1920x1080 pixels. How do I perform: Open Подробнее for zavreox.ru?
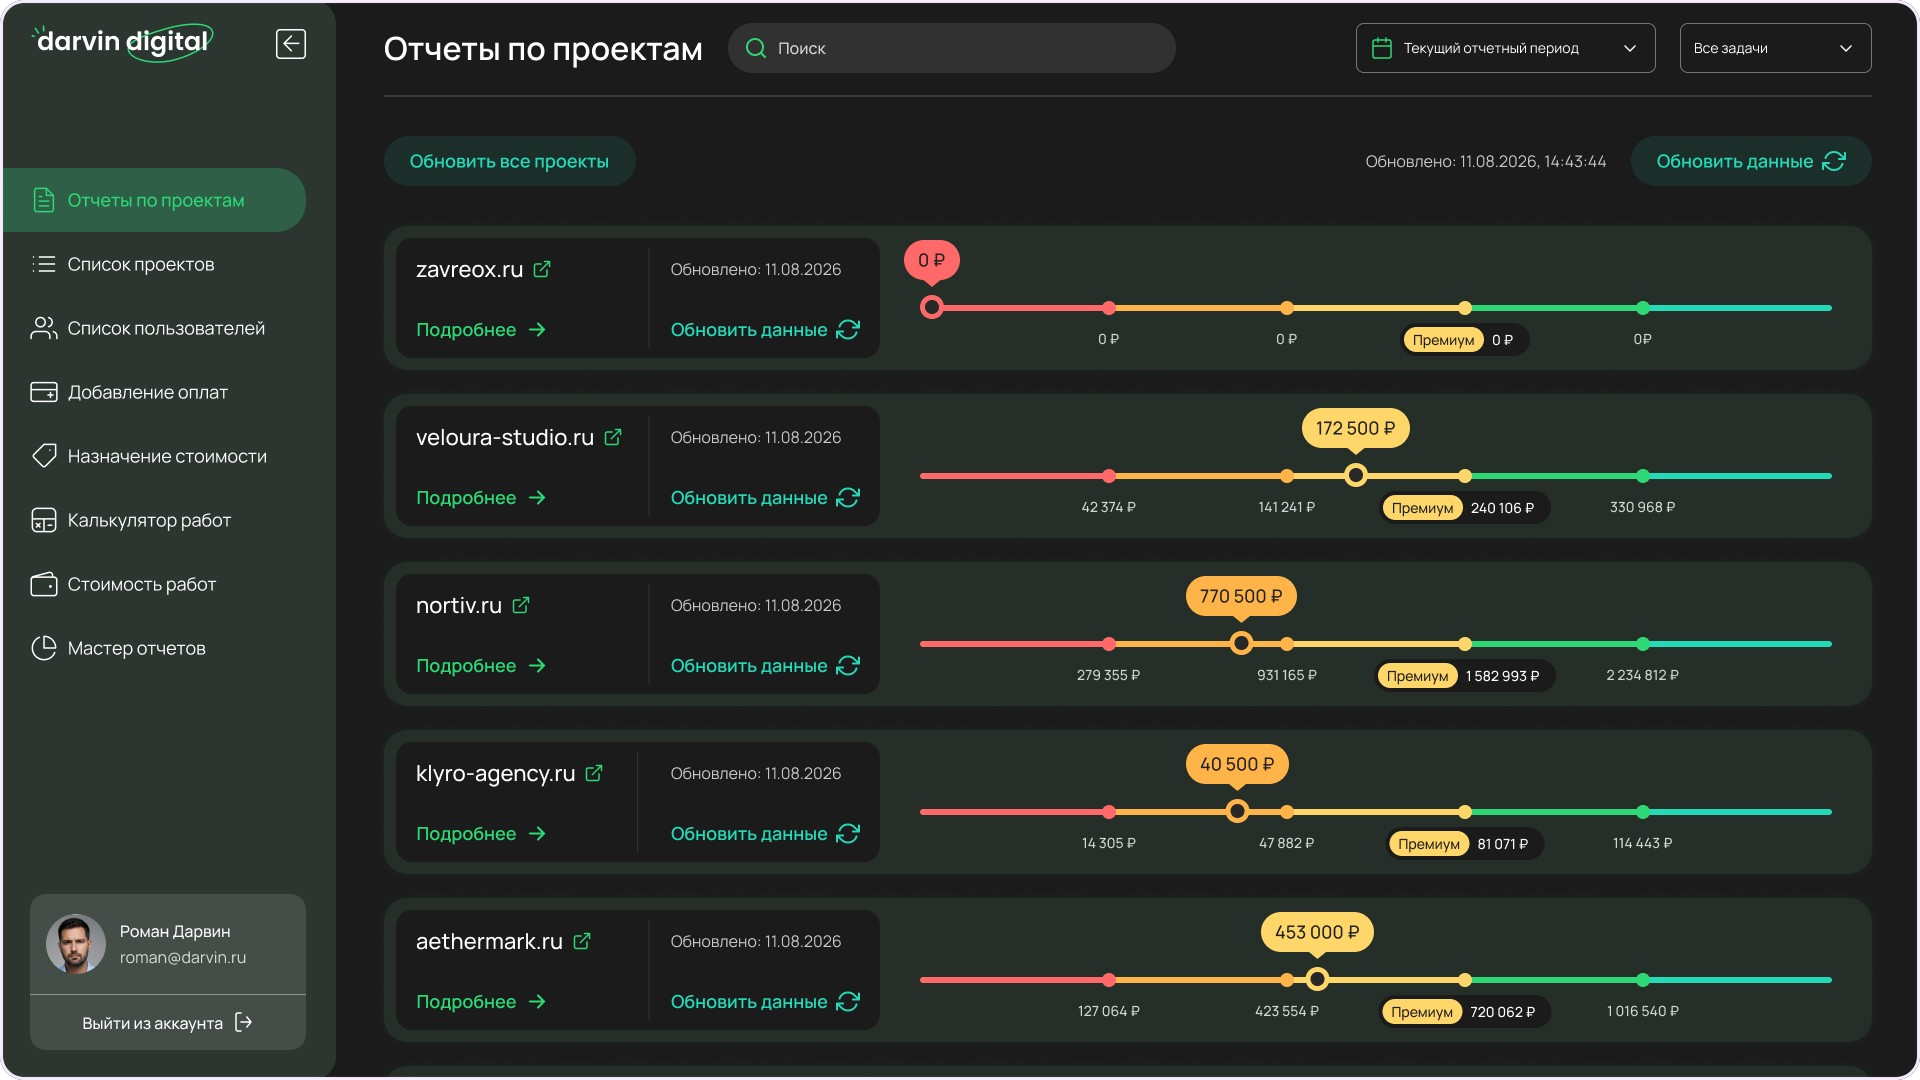pos(481,330)
